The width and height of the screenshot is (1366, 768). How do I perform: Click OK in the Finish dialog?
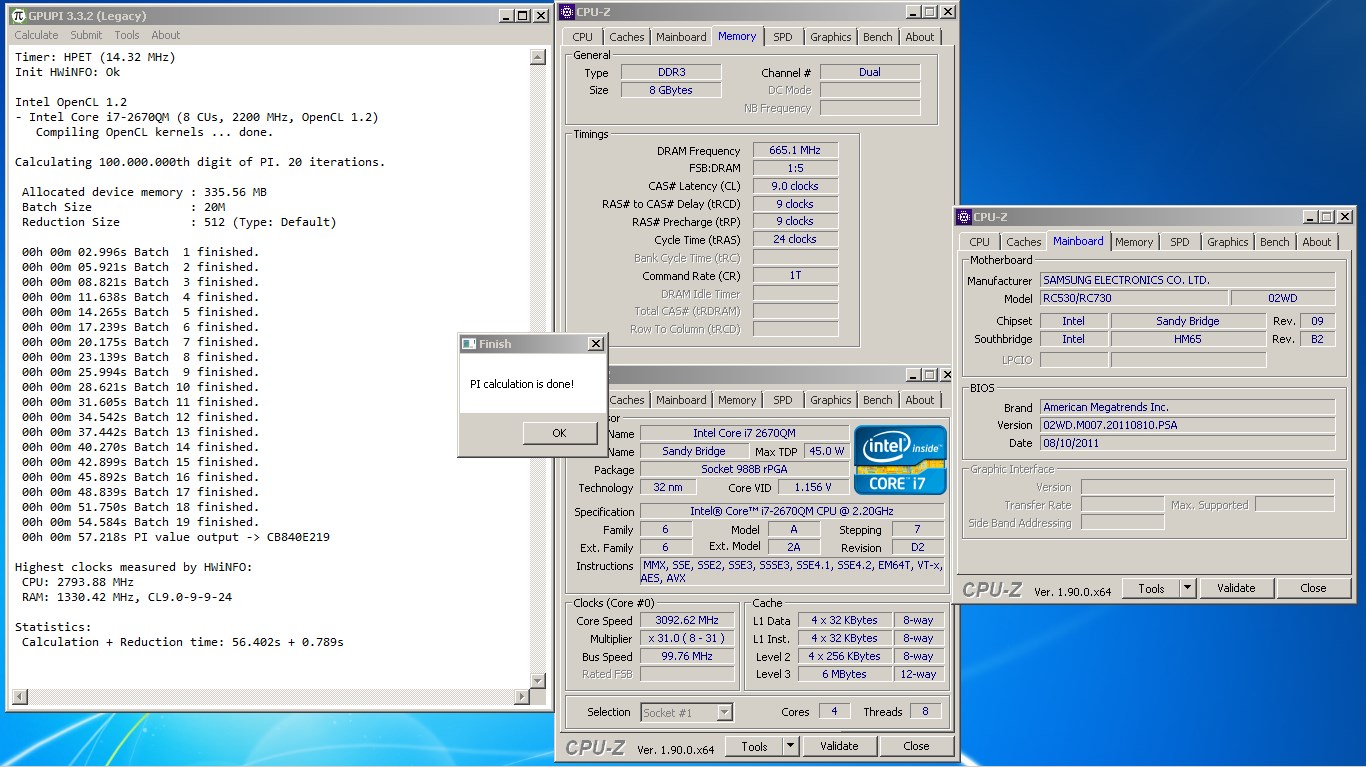click(x=559, y=433)
